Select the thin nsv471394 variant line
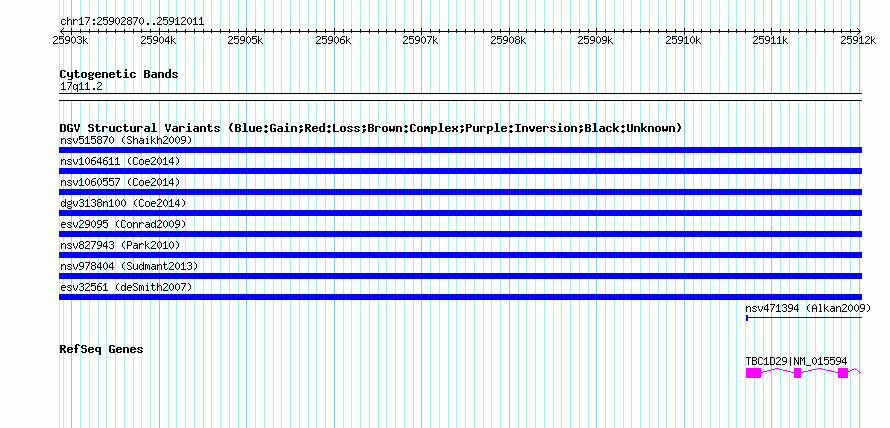 pos(804,318)
